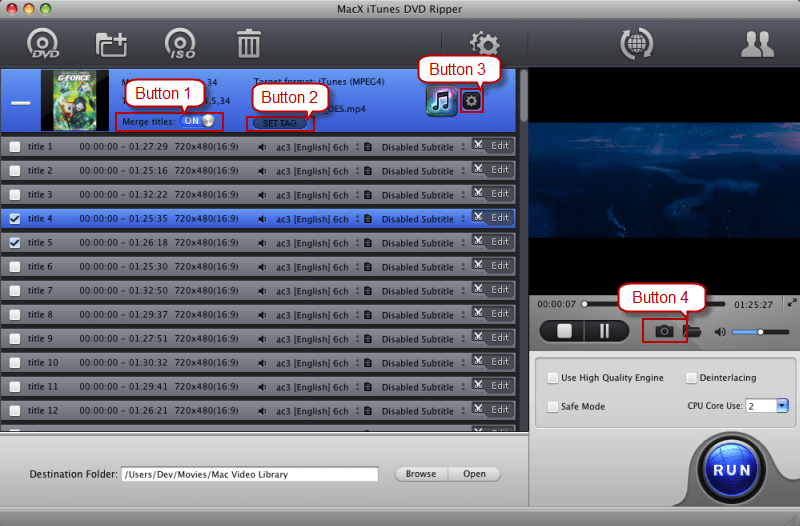Open the subtitle selector for title 11

click(423, 387)
